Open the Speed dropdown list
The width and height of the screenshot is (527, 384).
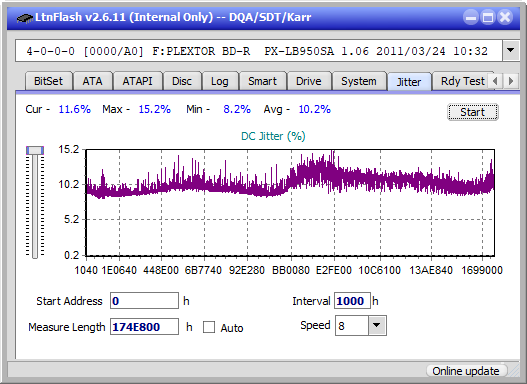(377, 325)
